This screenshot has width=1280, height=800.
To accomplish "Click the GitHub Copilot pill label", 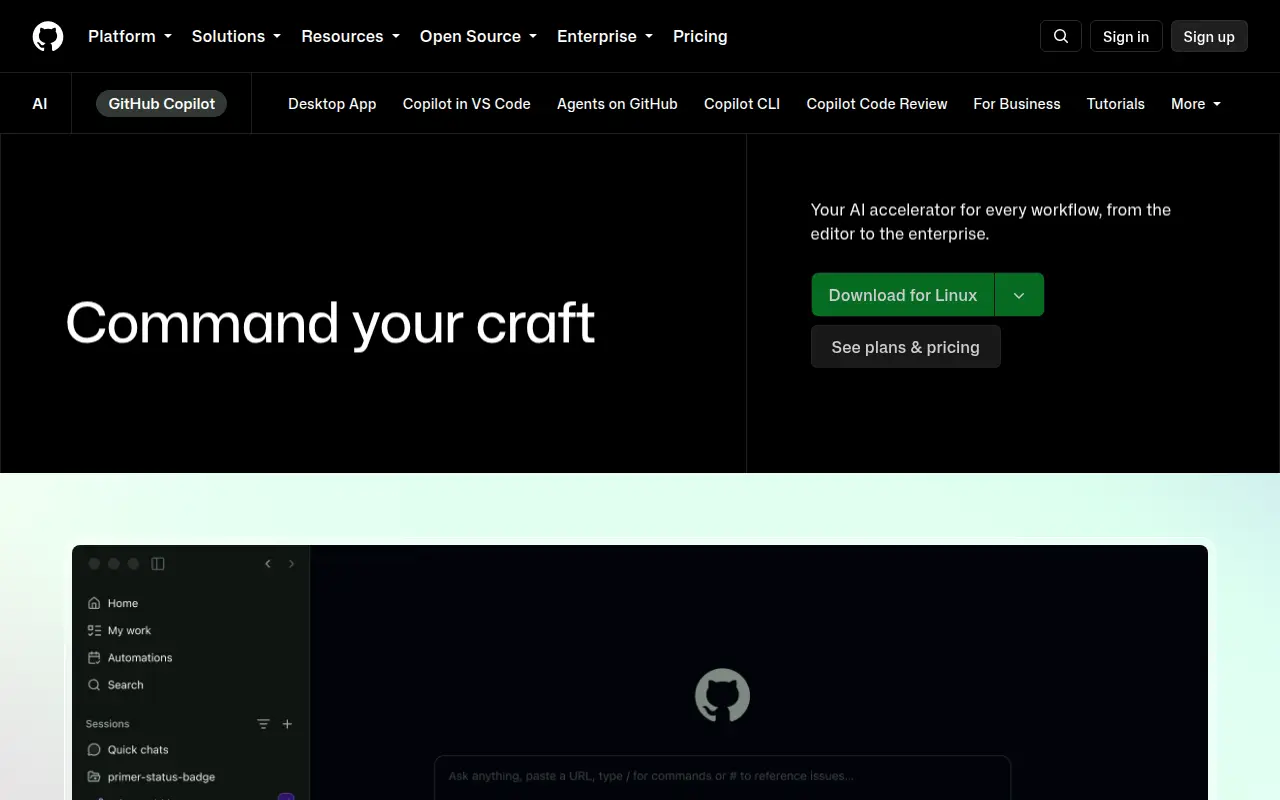I will (x=162, y=103).
